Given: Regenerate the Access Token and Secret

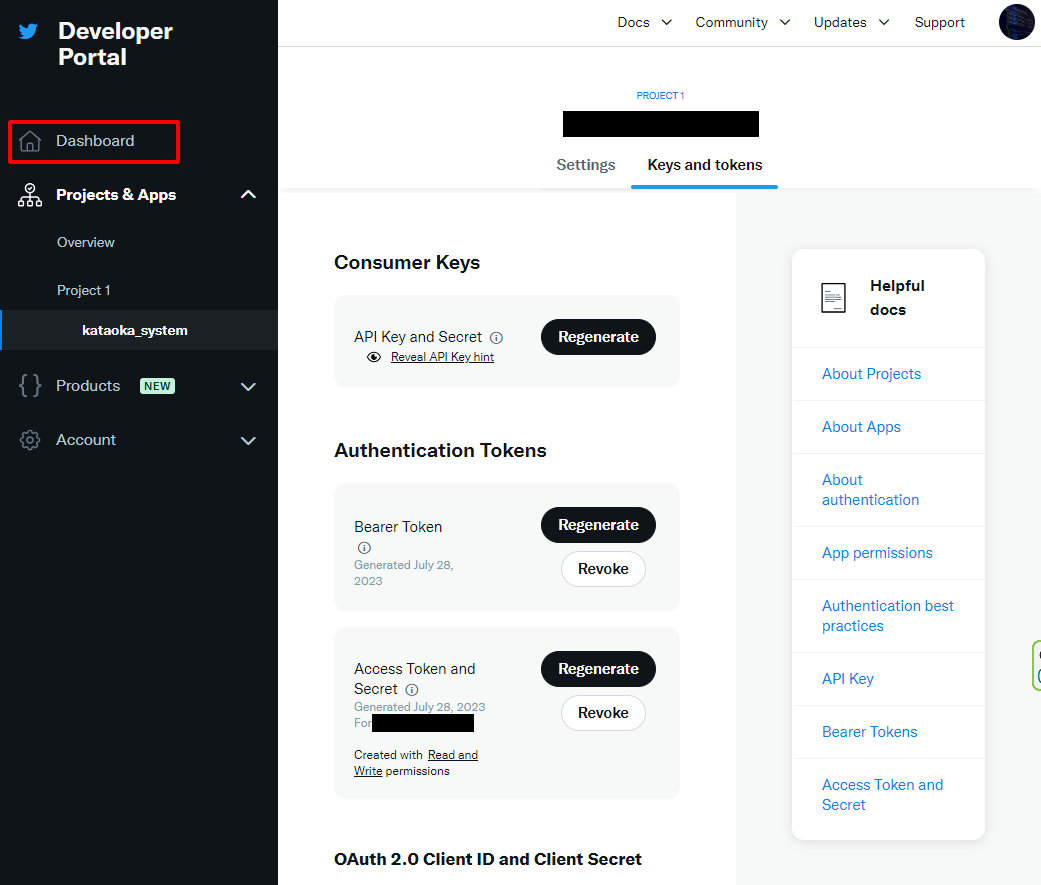Looking at the screenshot, I should [598, 669].
